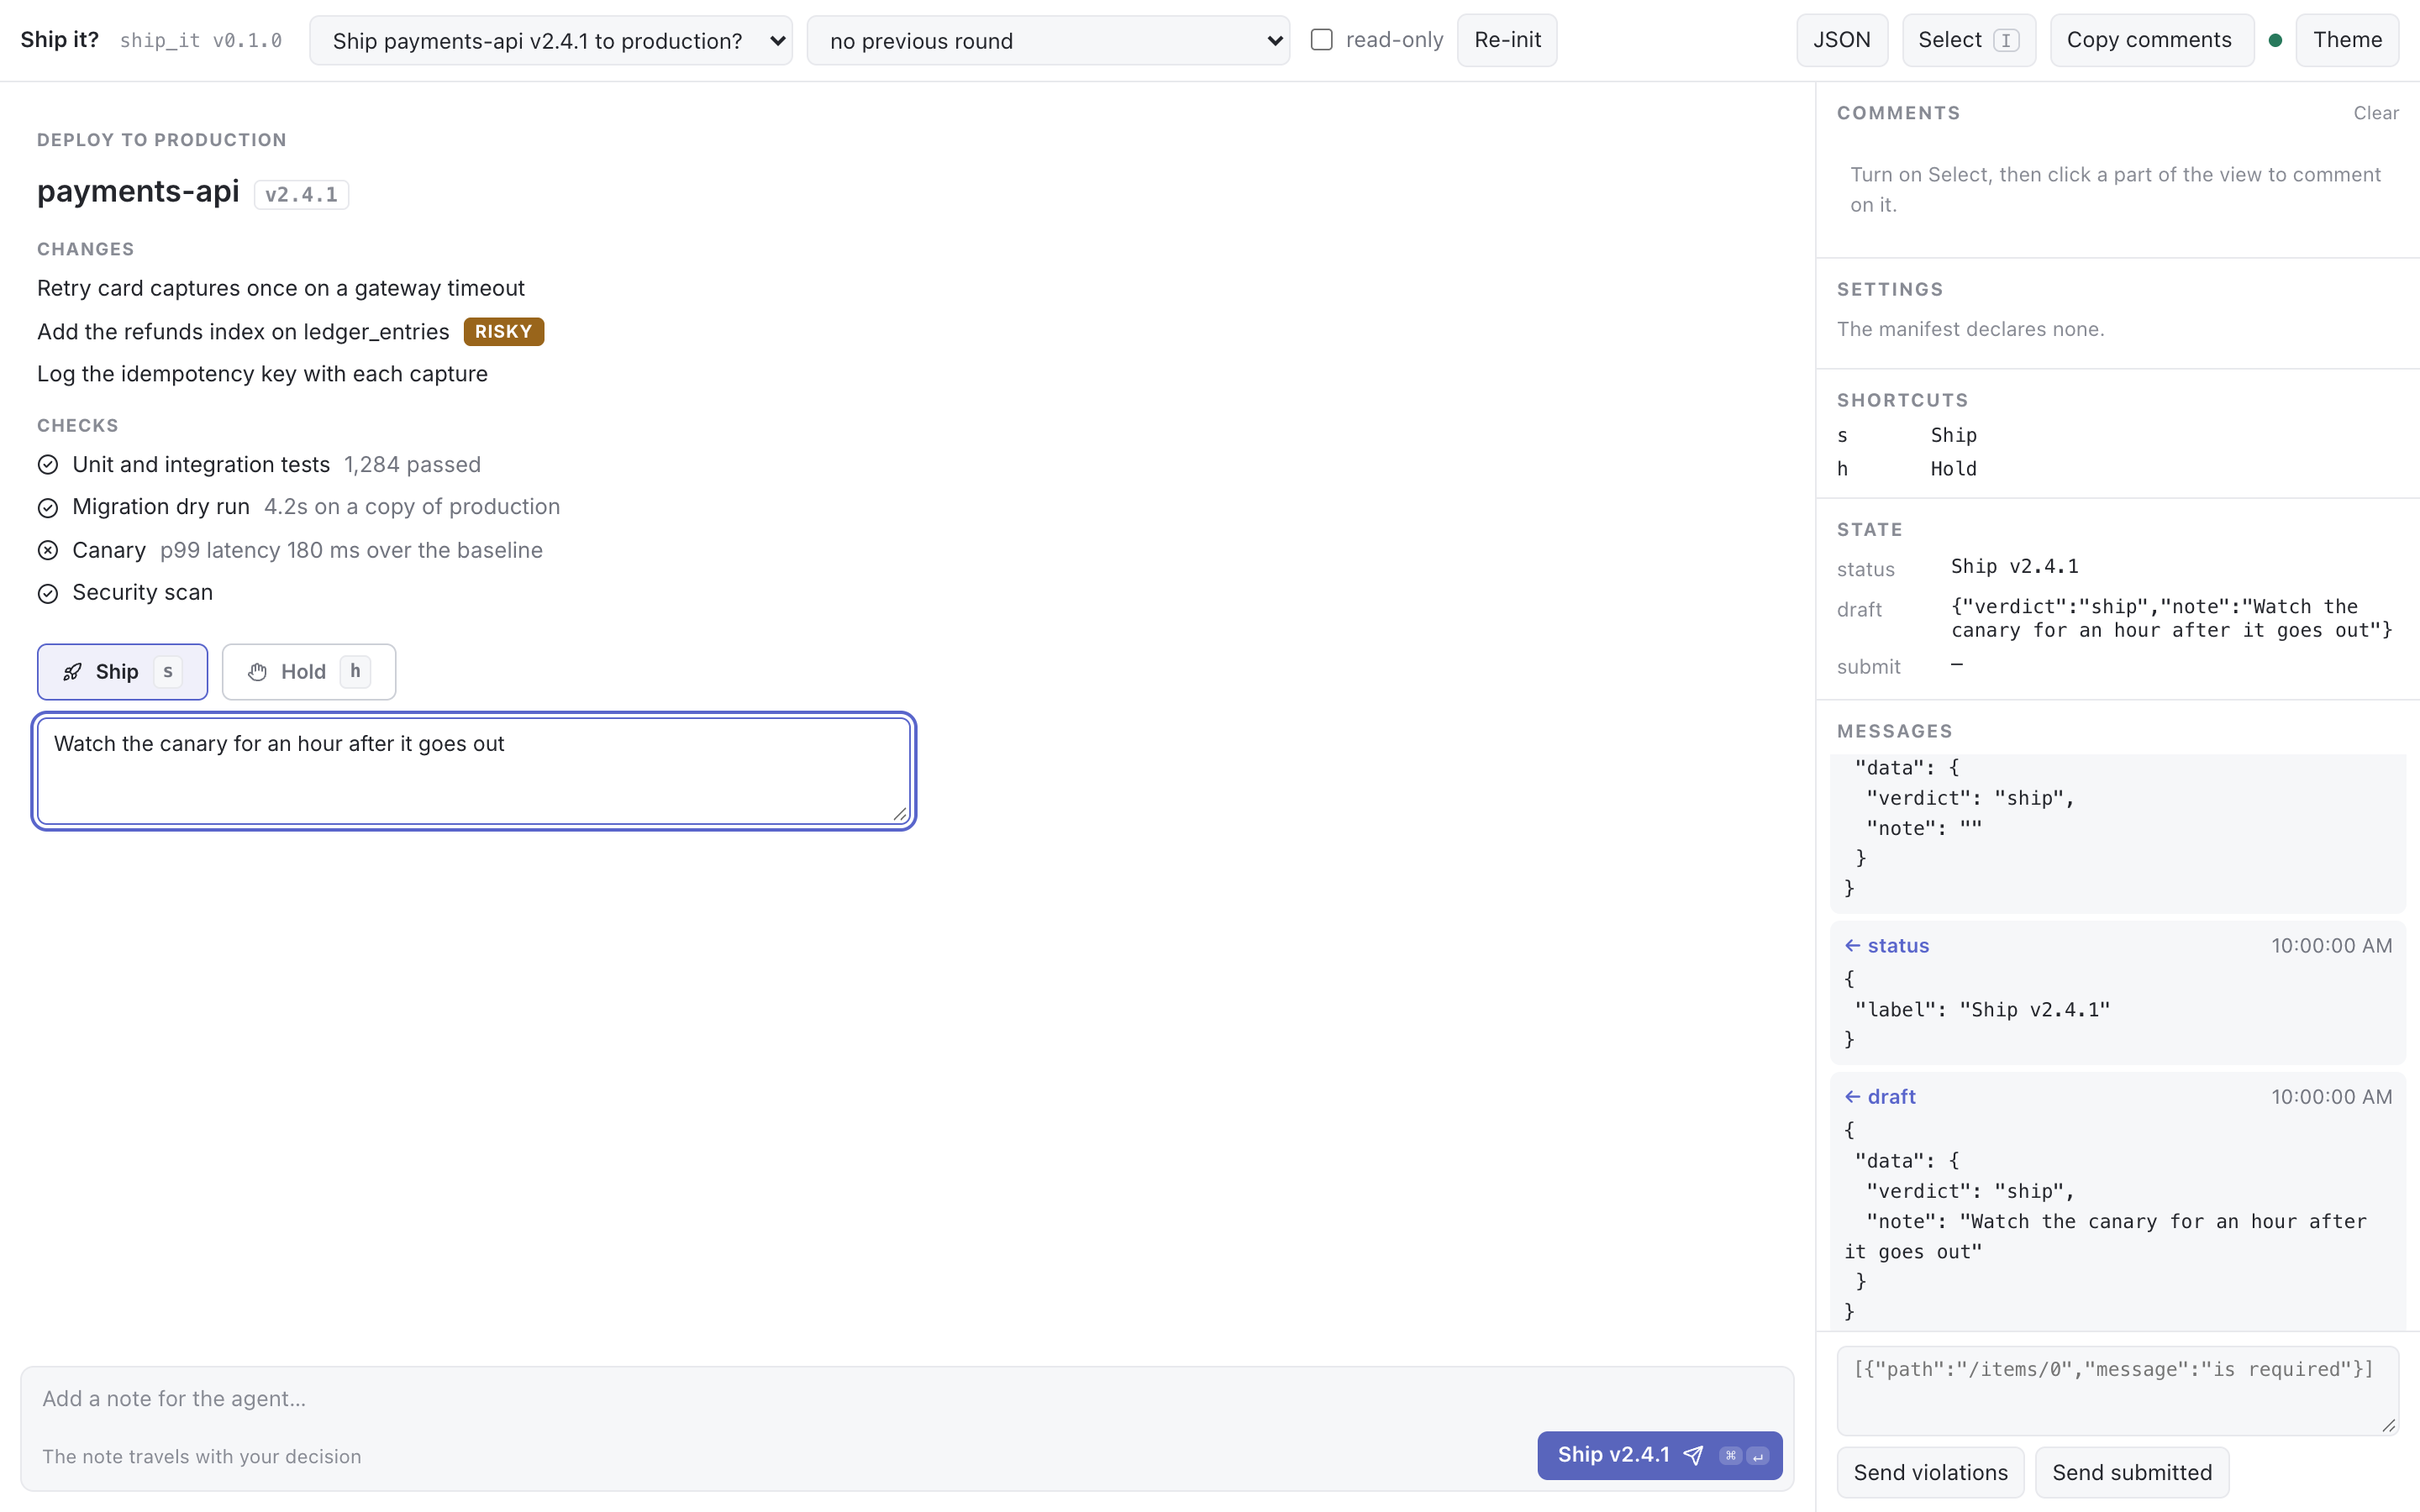Screen dimensions: 2420x1512
Task: Click 'Log the idempotency key with each capture'
Action: coord(262,374)
